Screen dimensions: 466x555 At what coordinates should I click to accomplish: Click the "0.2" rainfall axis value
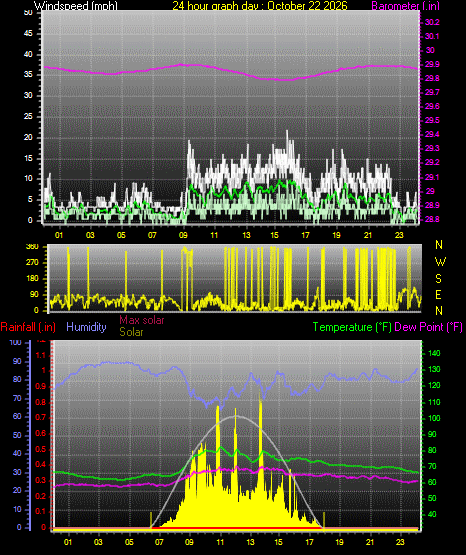pyautogui.click(x=41, y=496)
